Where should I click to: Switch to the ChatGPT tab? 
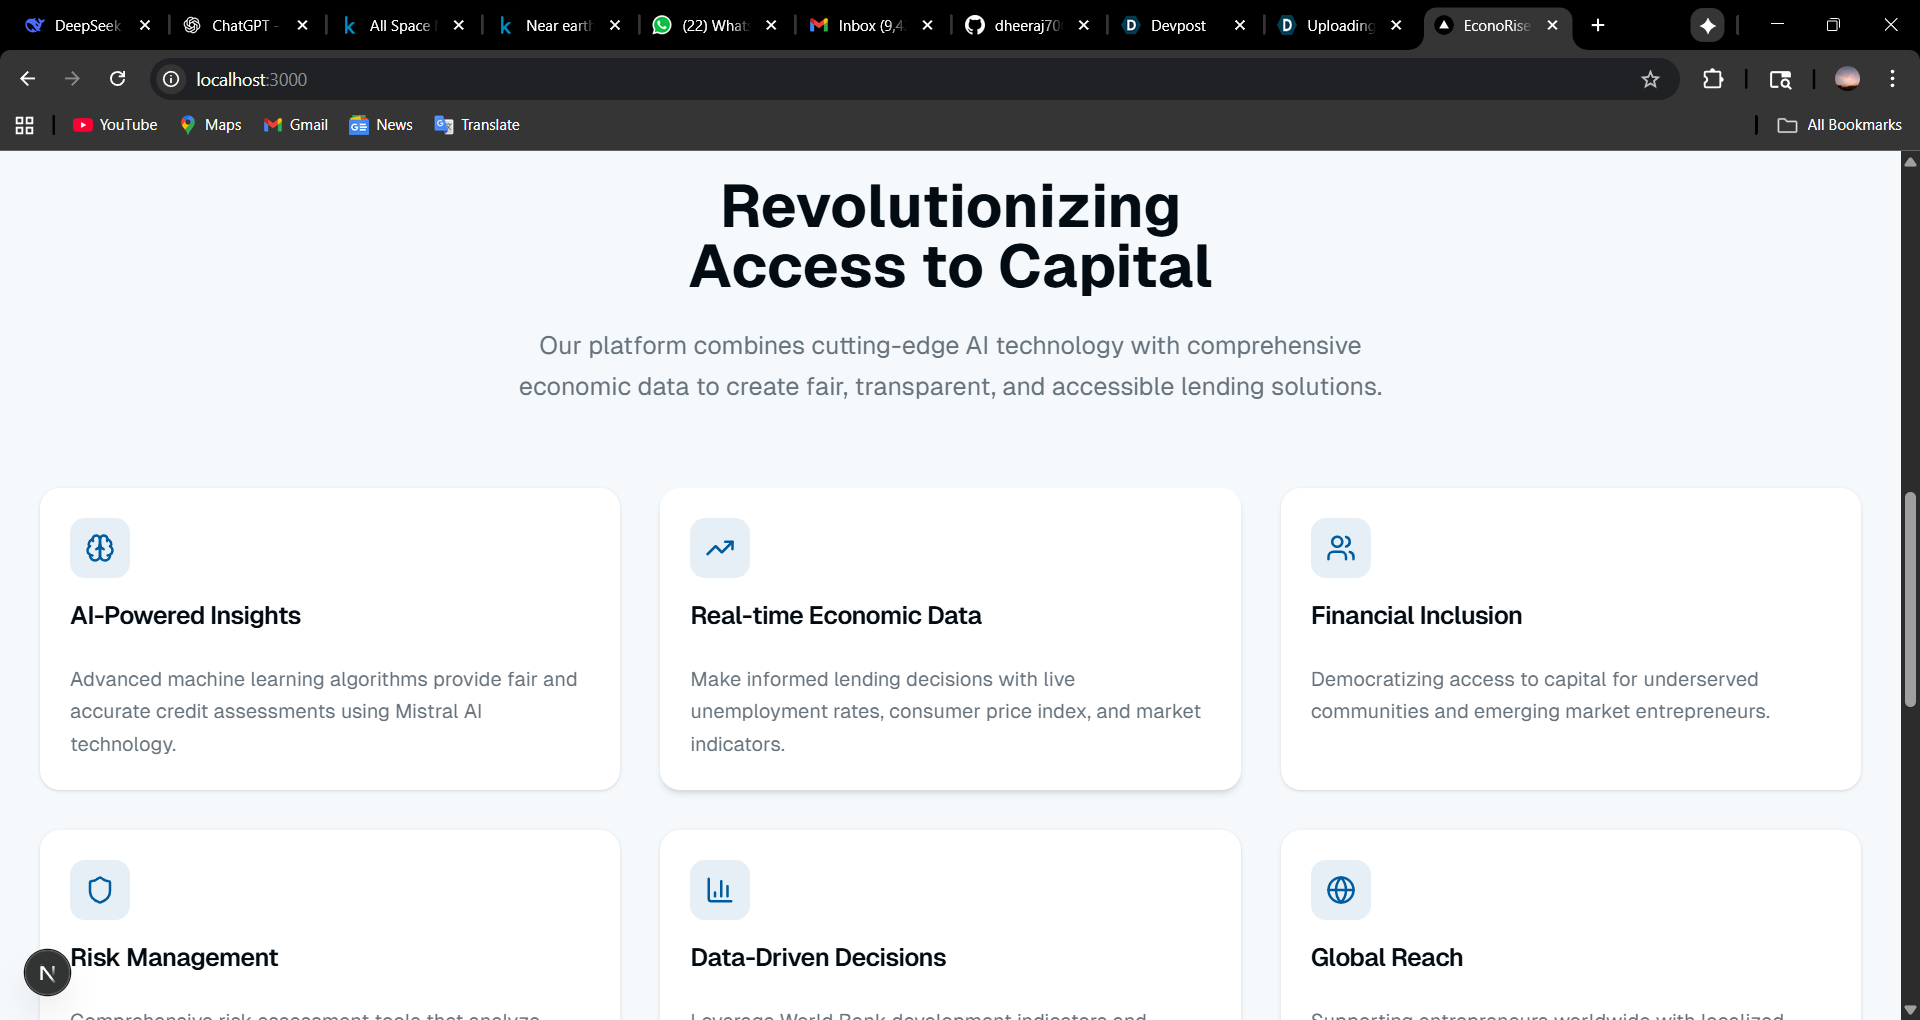(x=231, y=25)
